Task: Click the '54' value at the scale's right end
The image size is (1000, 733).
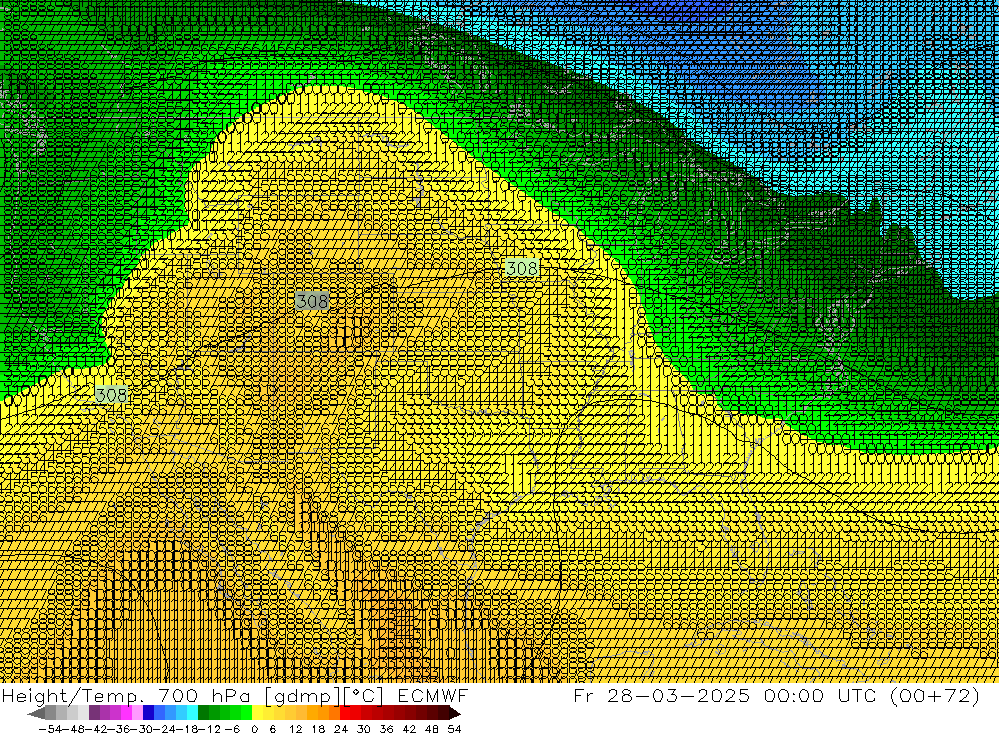Action: pos(454,729)
